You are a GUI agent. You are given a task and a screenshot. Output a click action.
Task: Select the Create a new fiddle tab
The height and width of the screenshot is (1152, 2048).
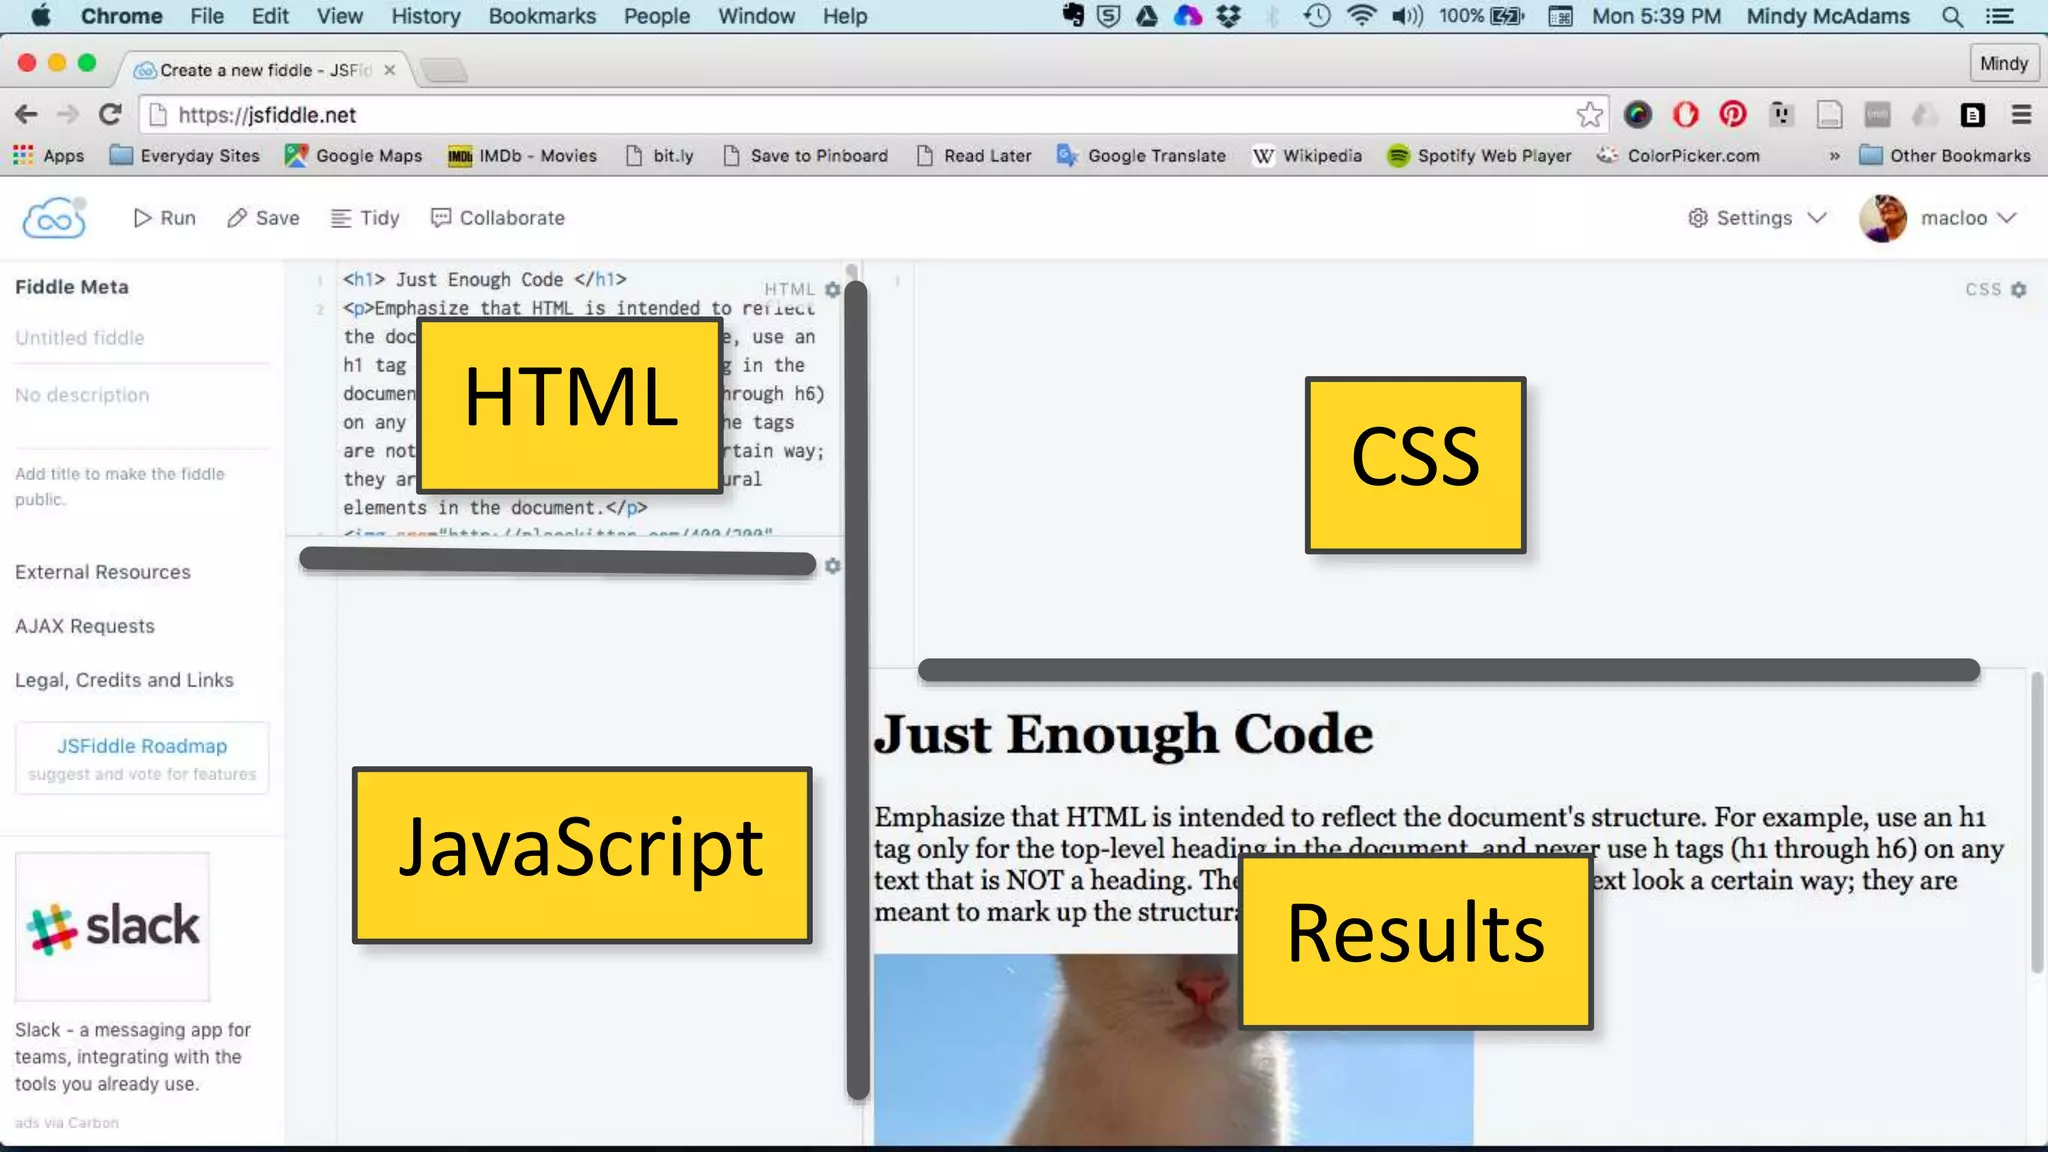(x=264, y=70)
